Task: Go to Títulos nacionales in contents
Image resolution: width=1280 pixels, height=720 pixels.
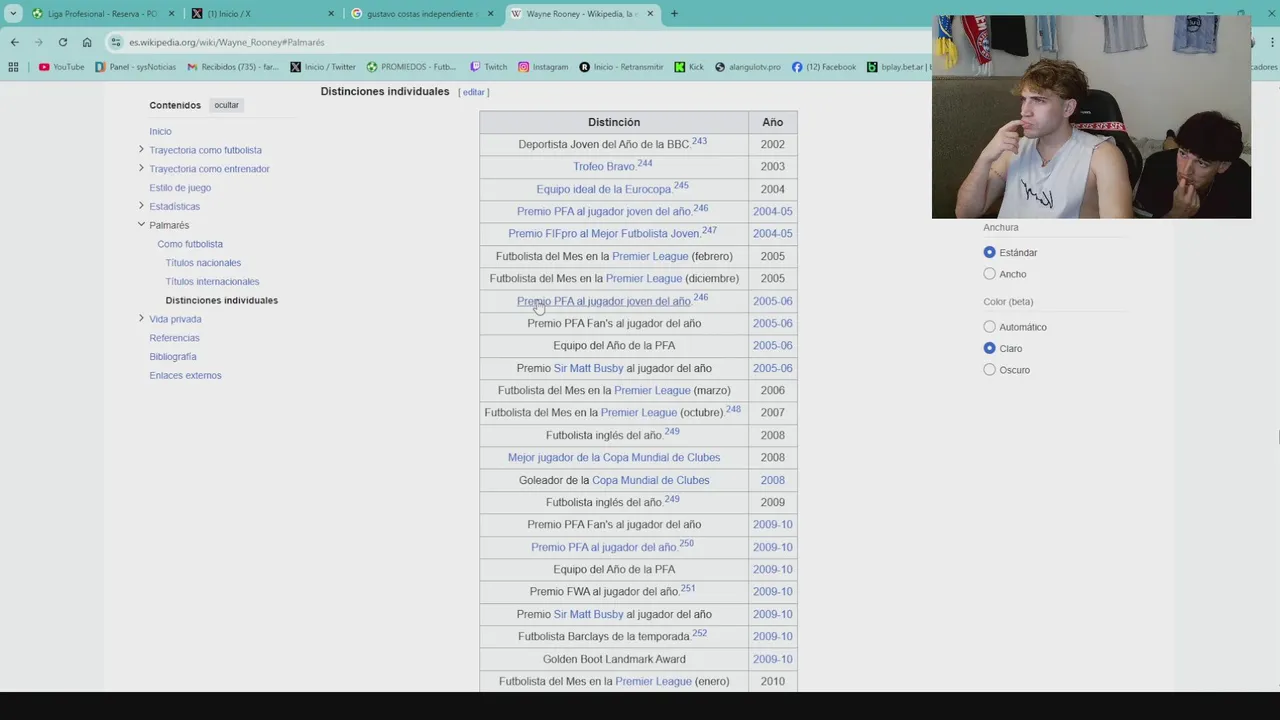Action: click(x=203, y=263)
